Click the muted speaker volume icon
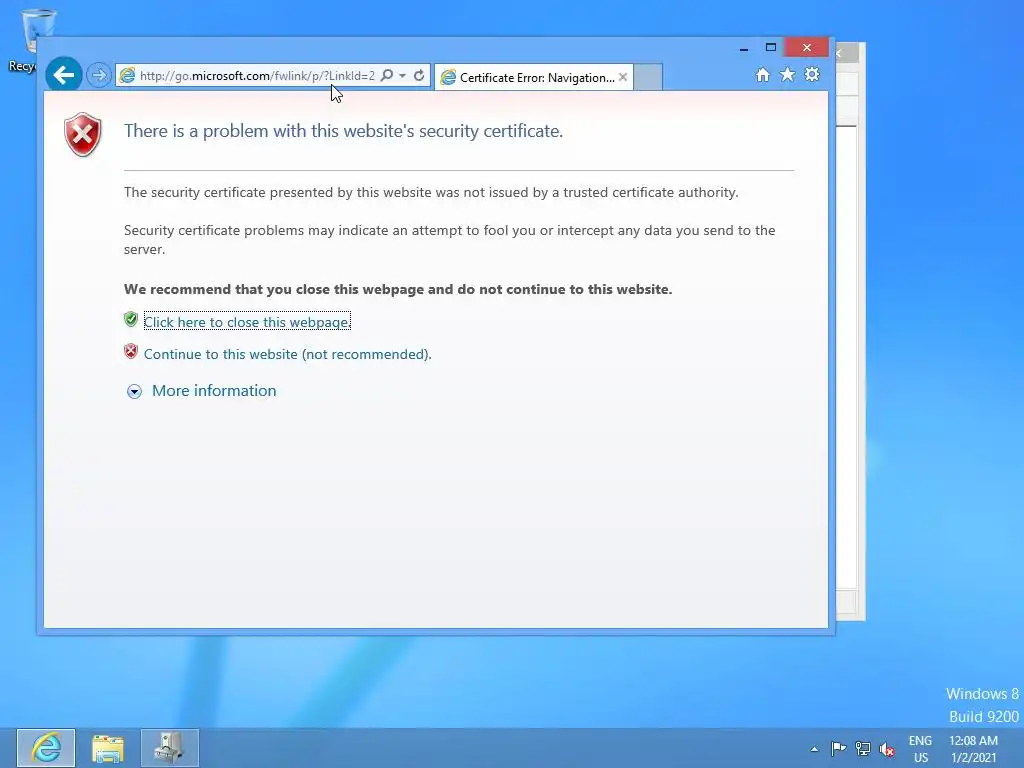This screenshot has height=768, width=1024. (886, 749)
